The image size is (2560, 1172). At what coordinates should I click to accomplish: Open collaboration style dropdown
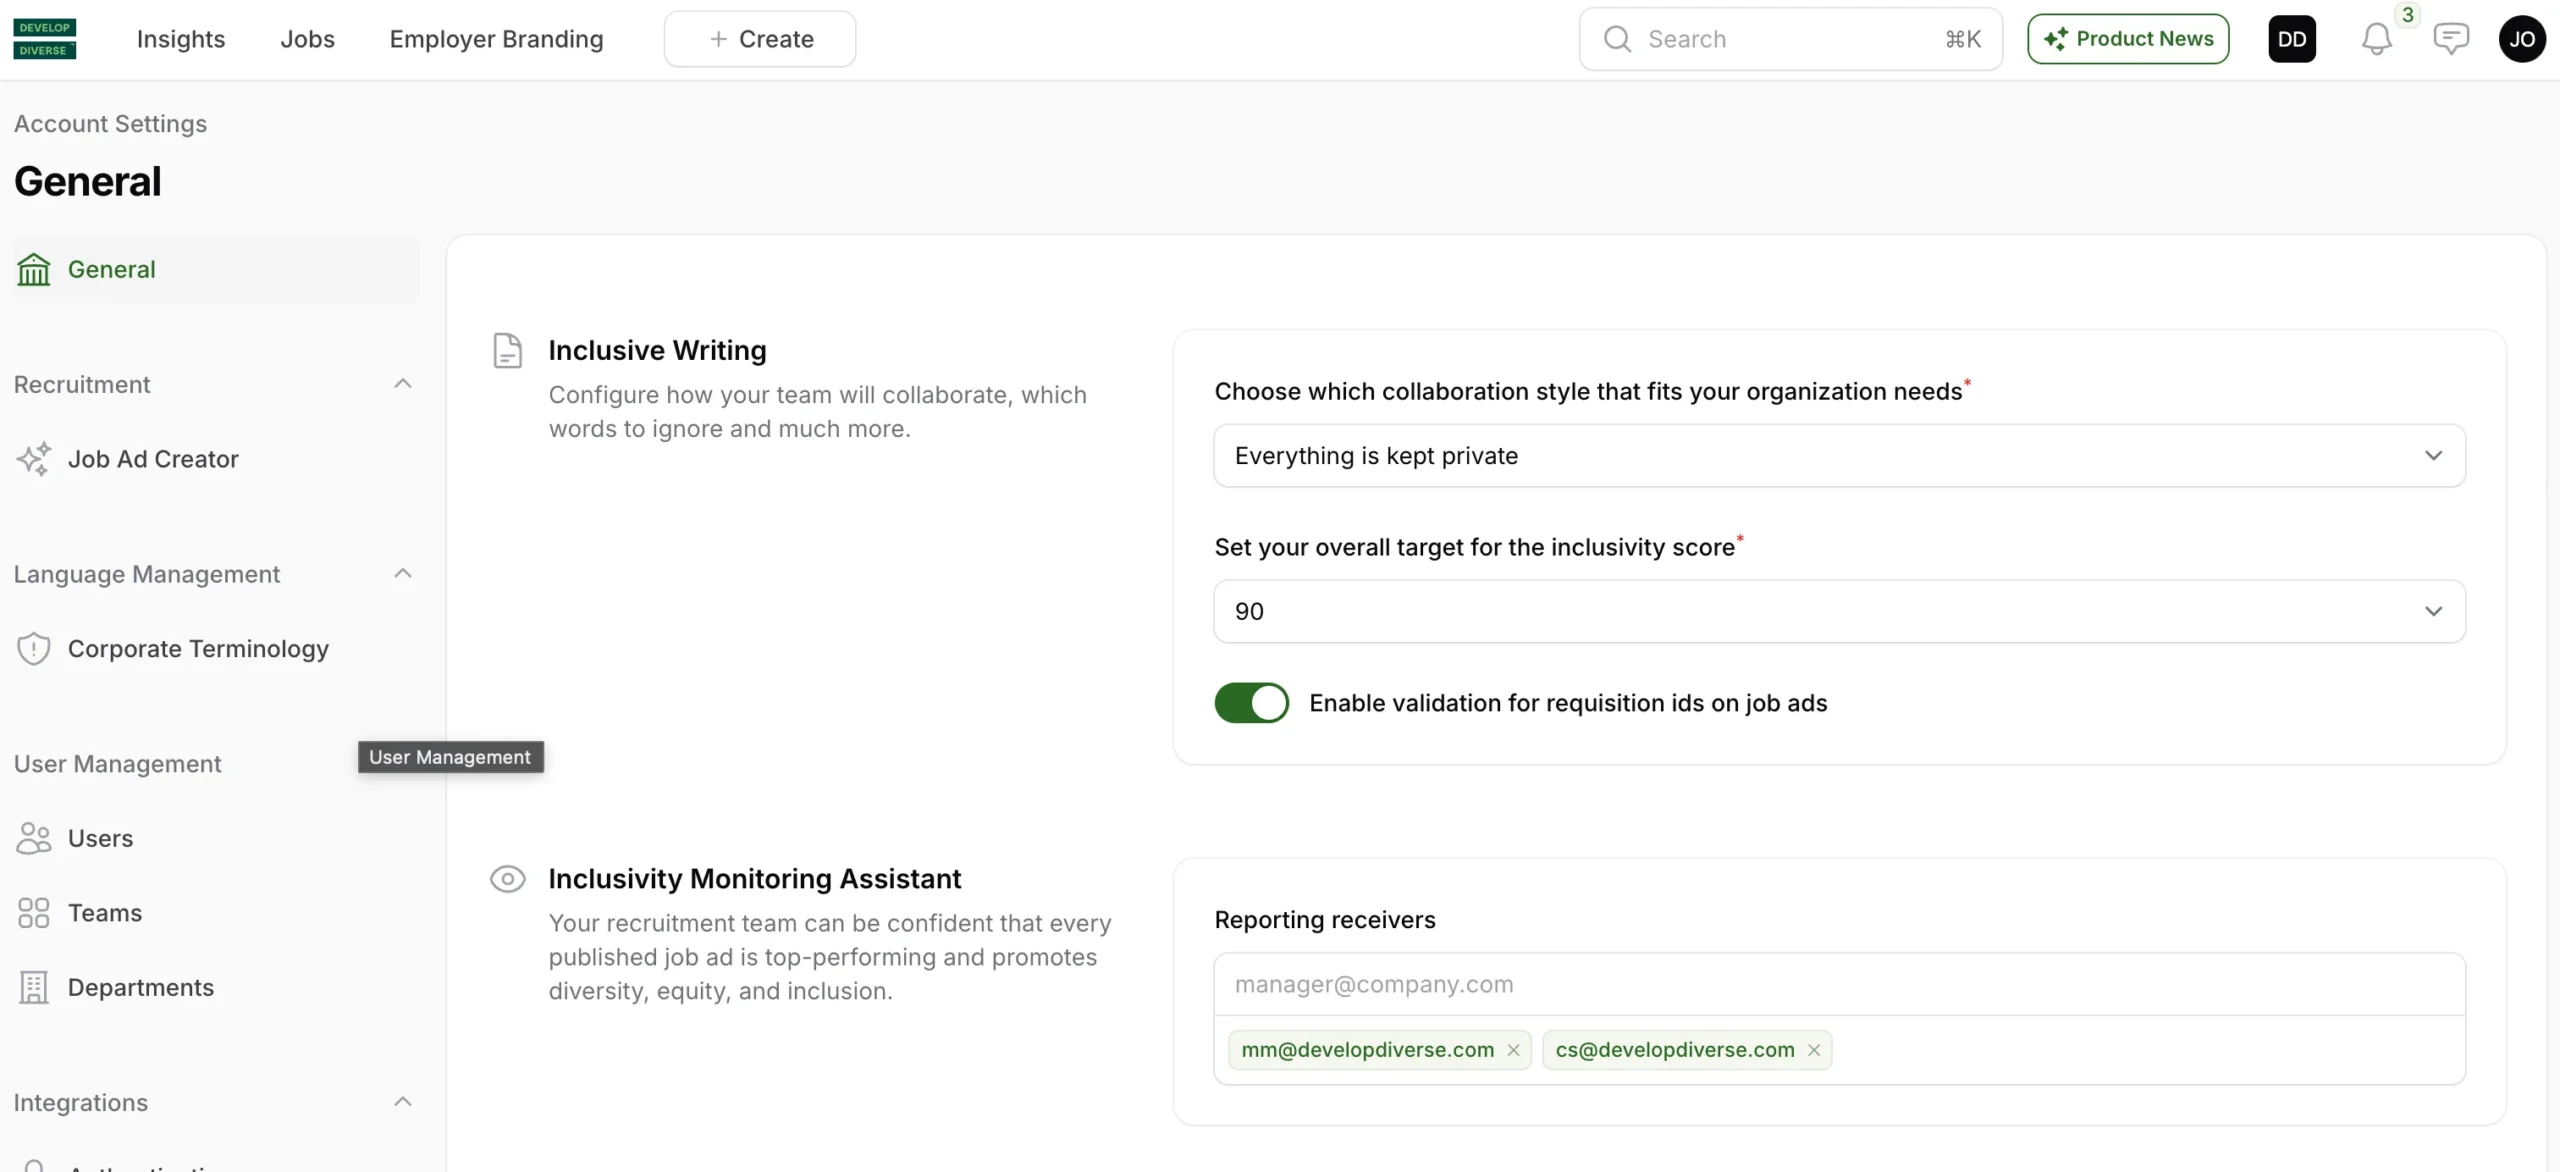[x=1838, y=456]
